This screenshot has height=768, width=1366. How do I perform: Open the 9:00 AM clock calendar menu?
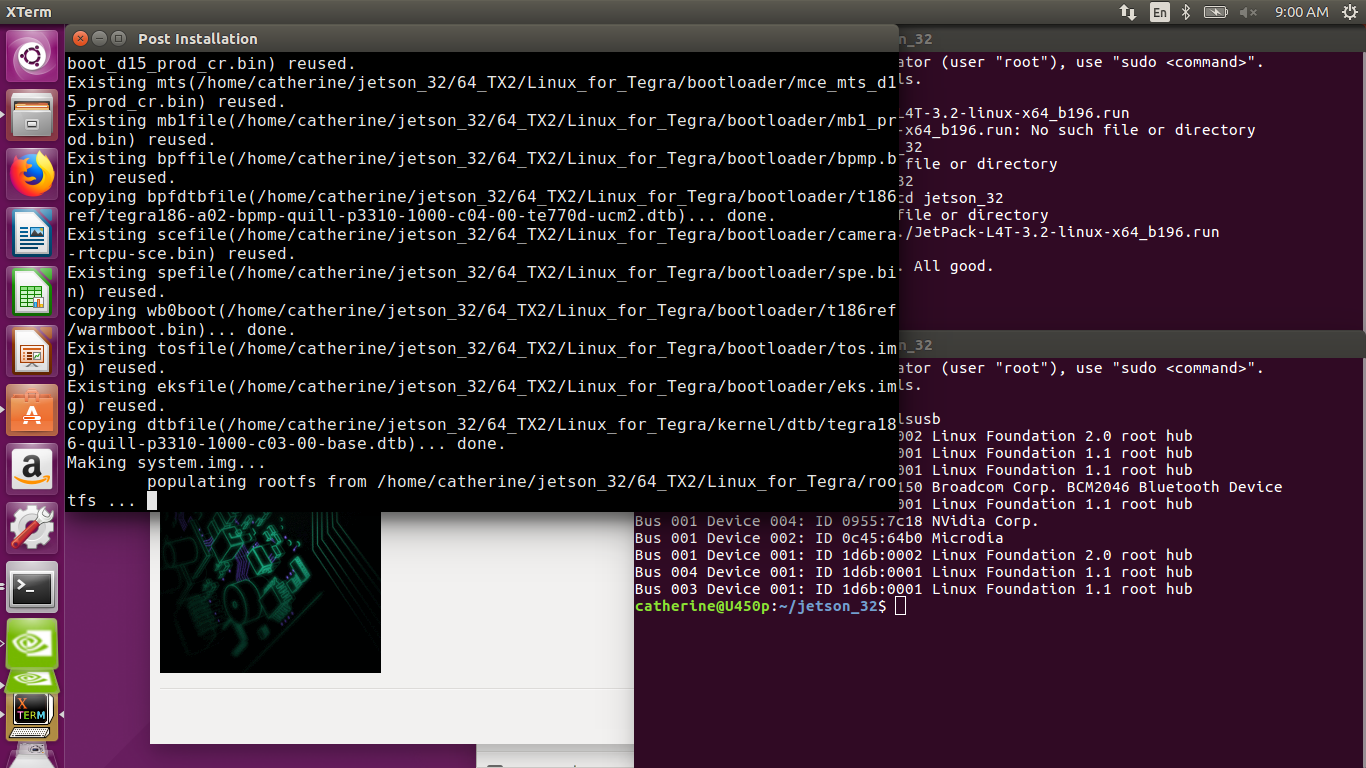click(1301, 12)
